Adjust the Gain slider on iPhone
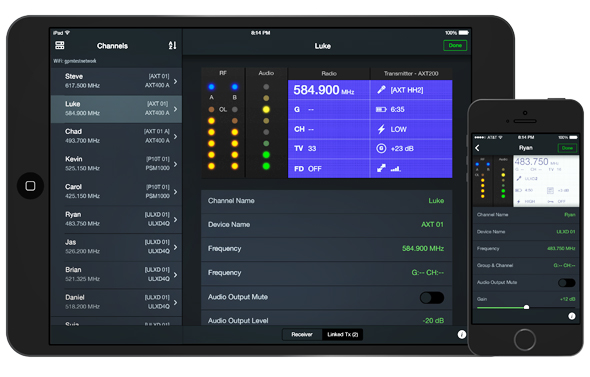 tap(526, 307)
